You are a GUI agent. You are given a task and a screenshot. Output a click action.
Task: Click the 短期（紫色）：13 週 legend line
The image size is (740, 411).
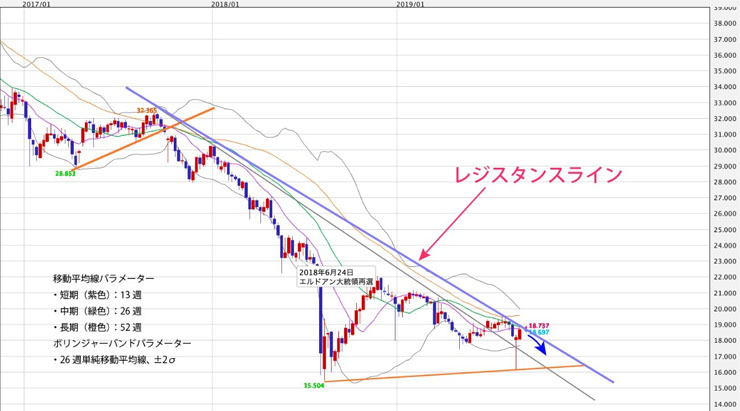[x=97, y=295]
